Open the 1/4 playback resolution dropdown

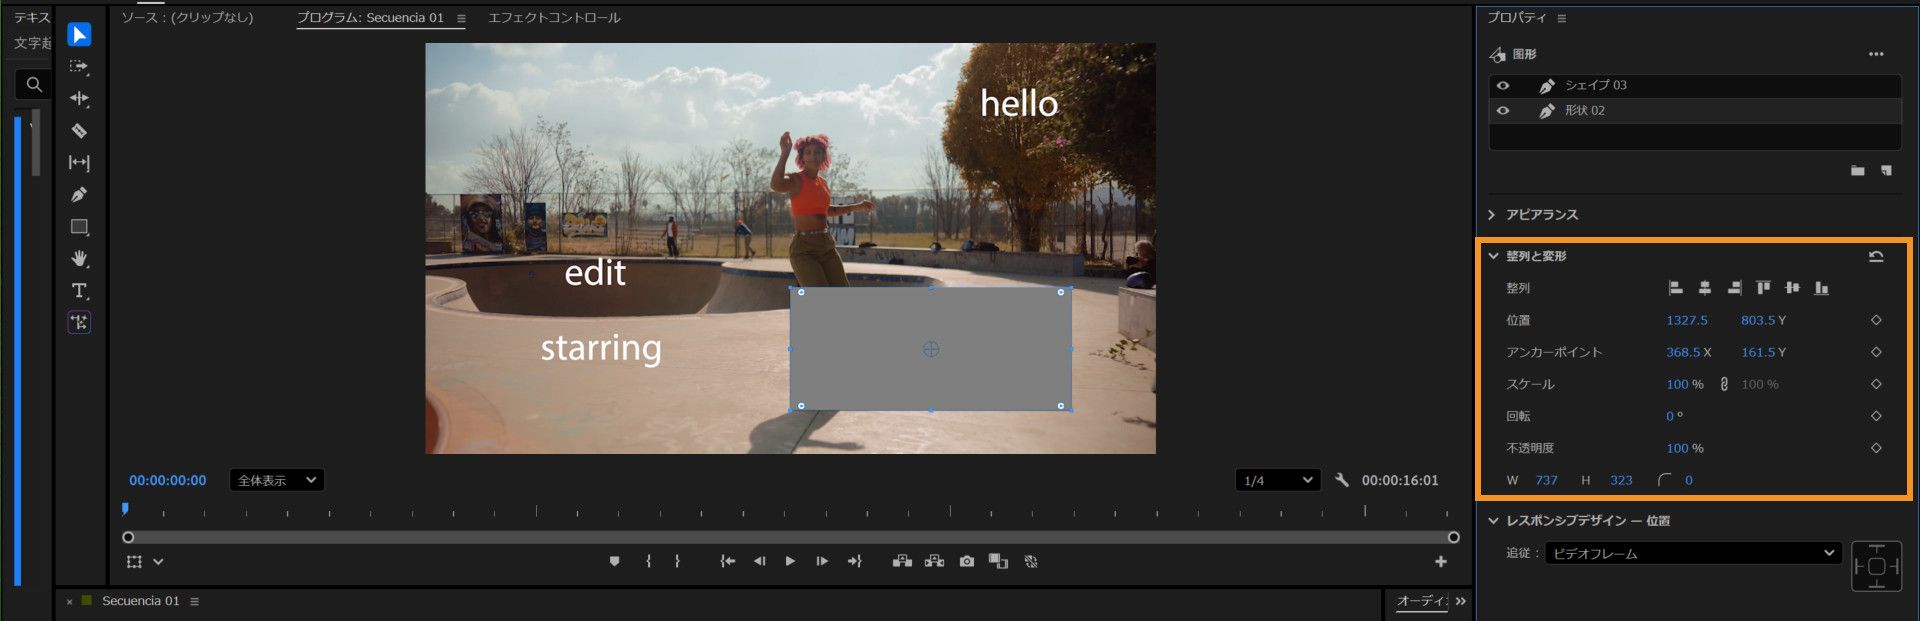pyautogui.click(x=1277, y=481)
